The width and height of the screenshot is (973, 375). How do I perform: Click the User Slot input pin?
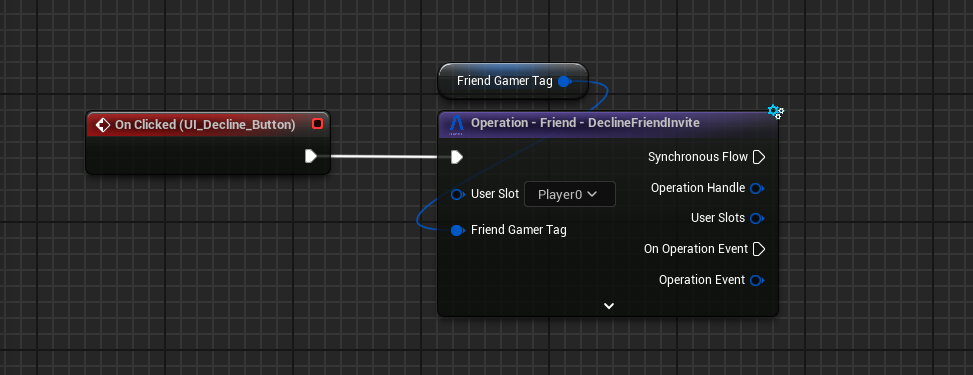(457, 194)
